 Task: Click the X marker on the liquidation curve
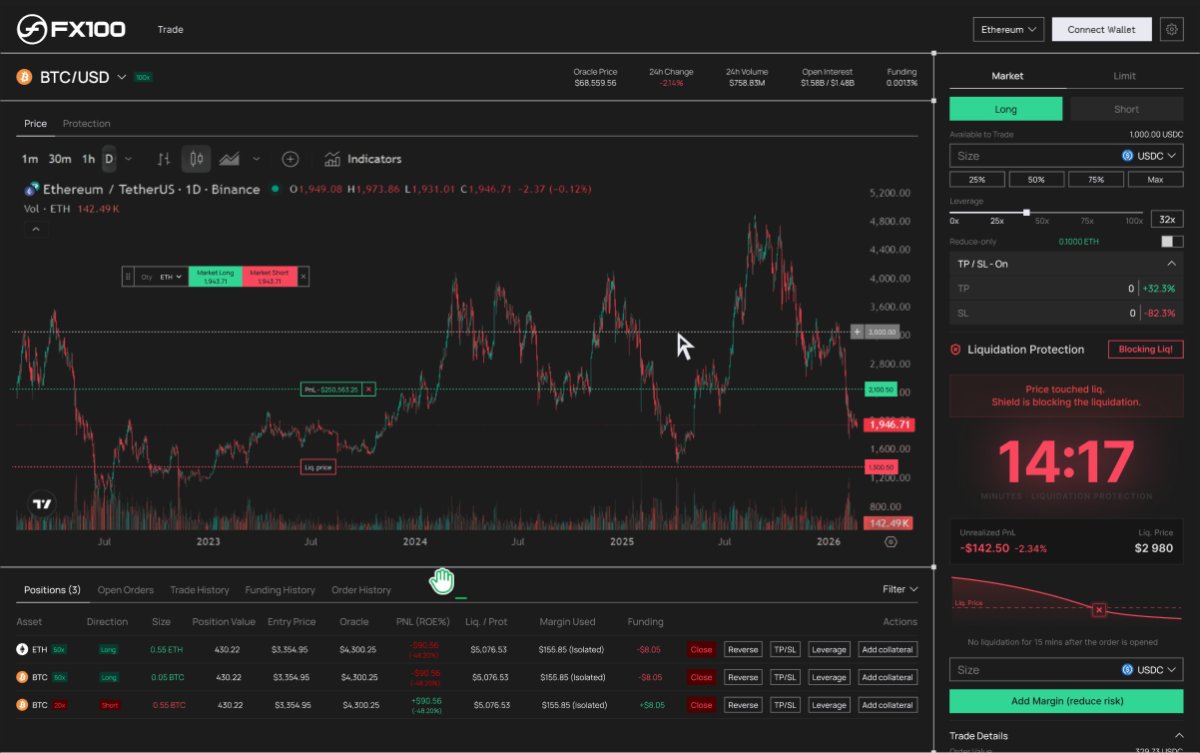tap(1099, 609)
